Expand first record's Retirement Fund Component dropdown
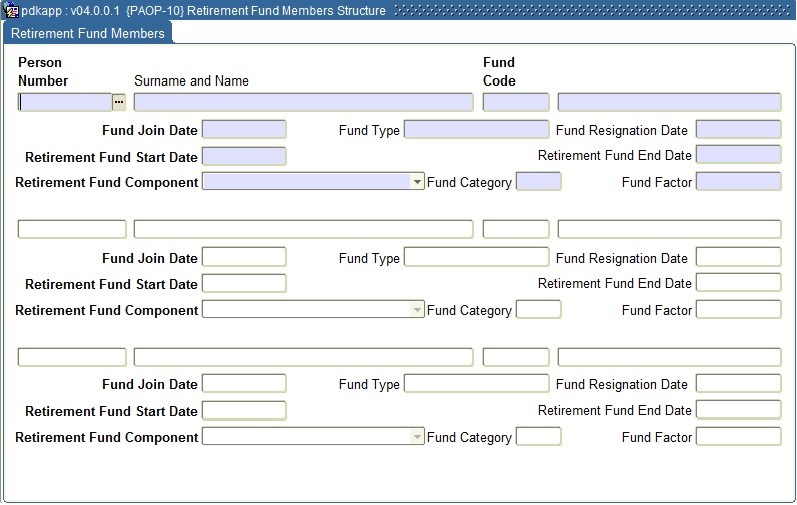Image resolution: width=797 pixels, height=505 pixels. [417, 182]
